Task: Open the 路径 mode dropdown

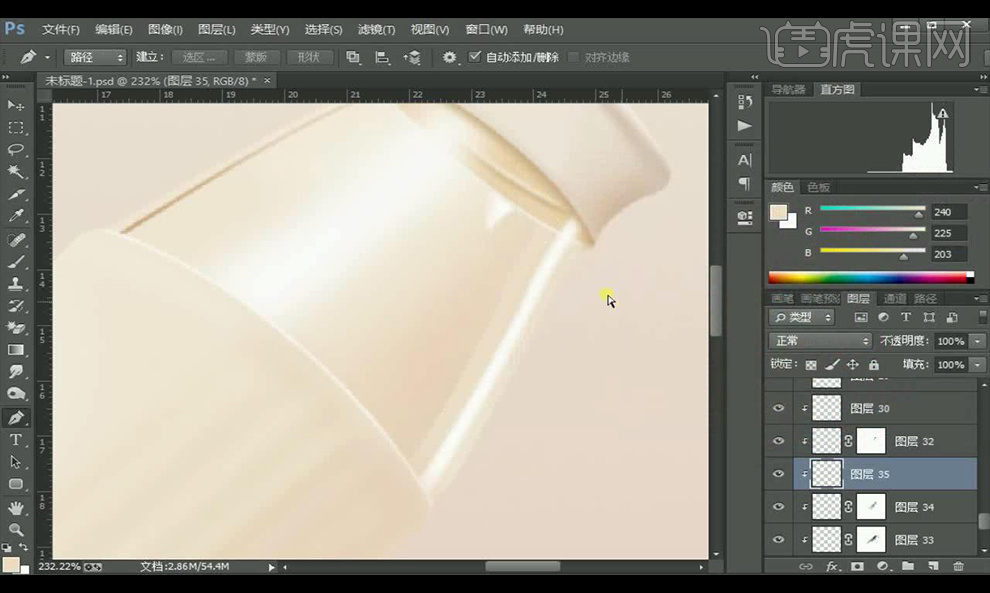Action: click(95, 58)
